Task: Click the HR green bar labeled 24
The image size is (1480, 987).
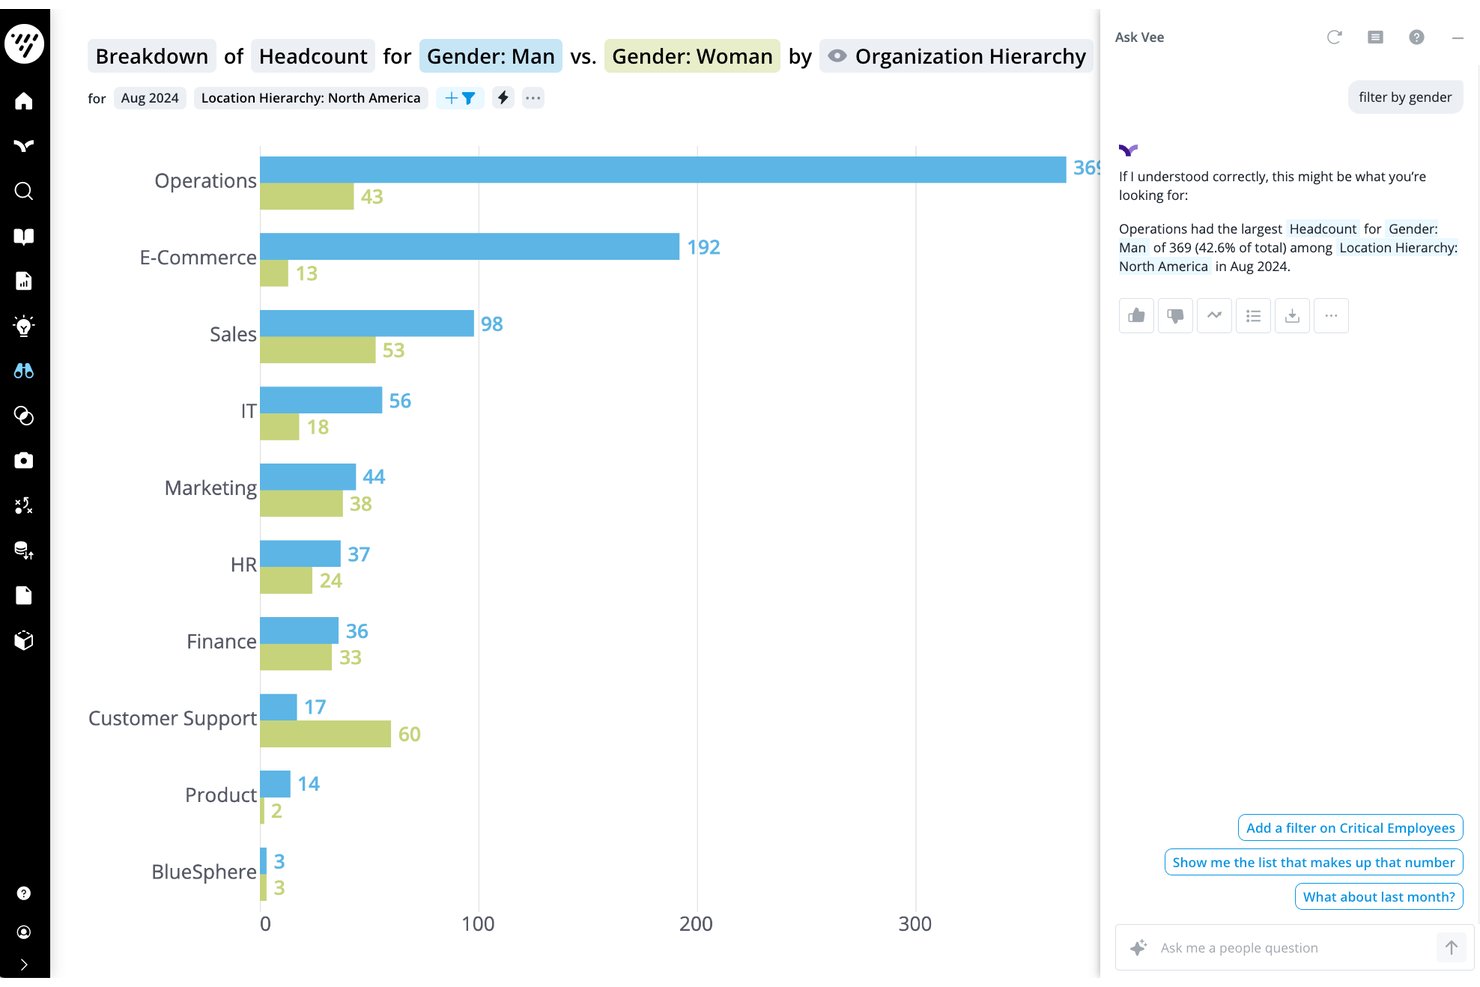Action: click(286, 580)
